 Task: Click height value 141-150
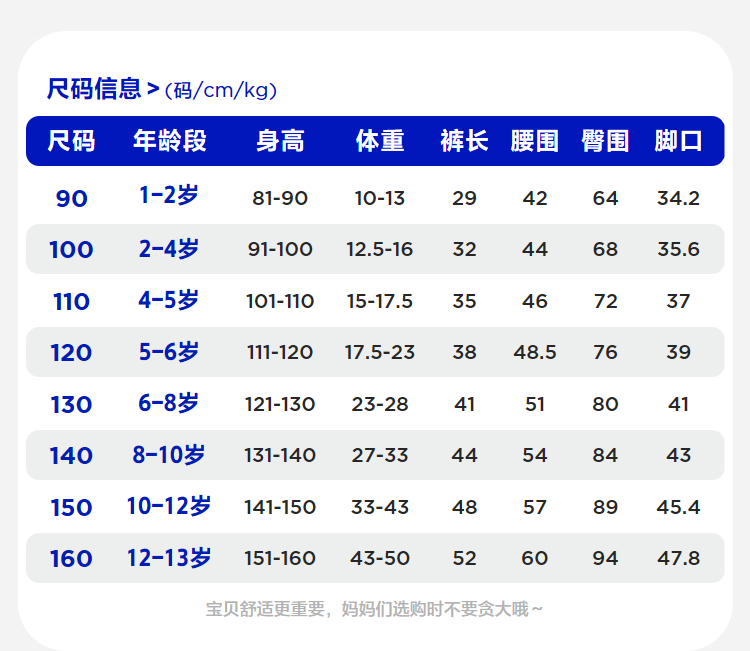tap(280, 507)
